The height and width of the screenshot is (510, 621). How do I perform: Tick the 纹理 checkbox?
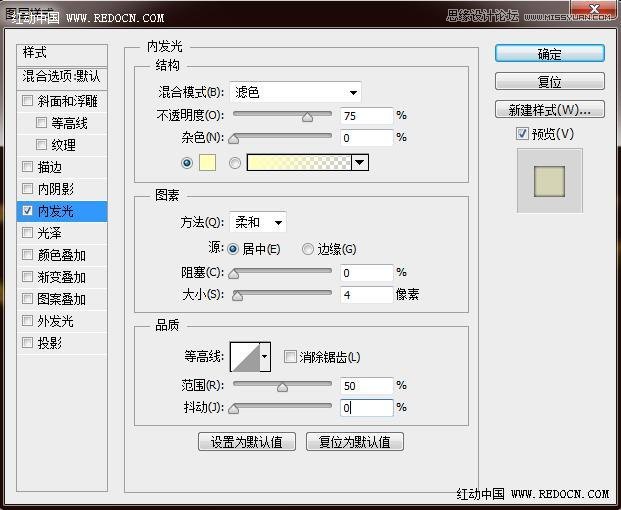(x=41, y=145)
